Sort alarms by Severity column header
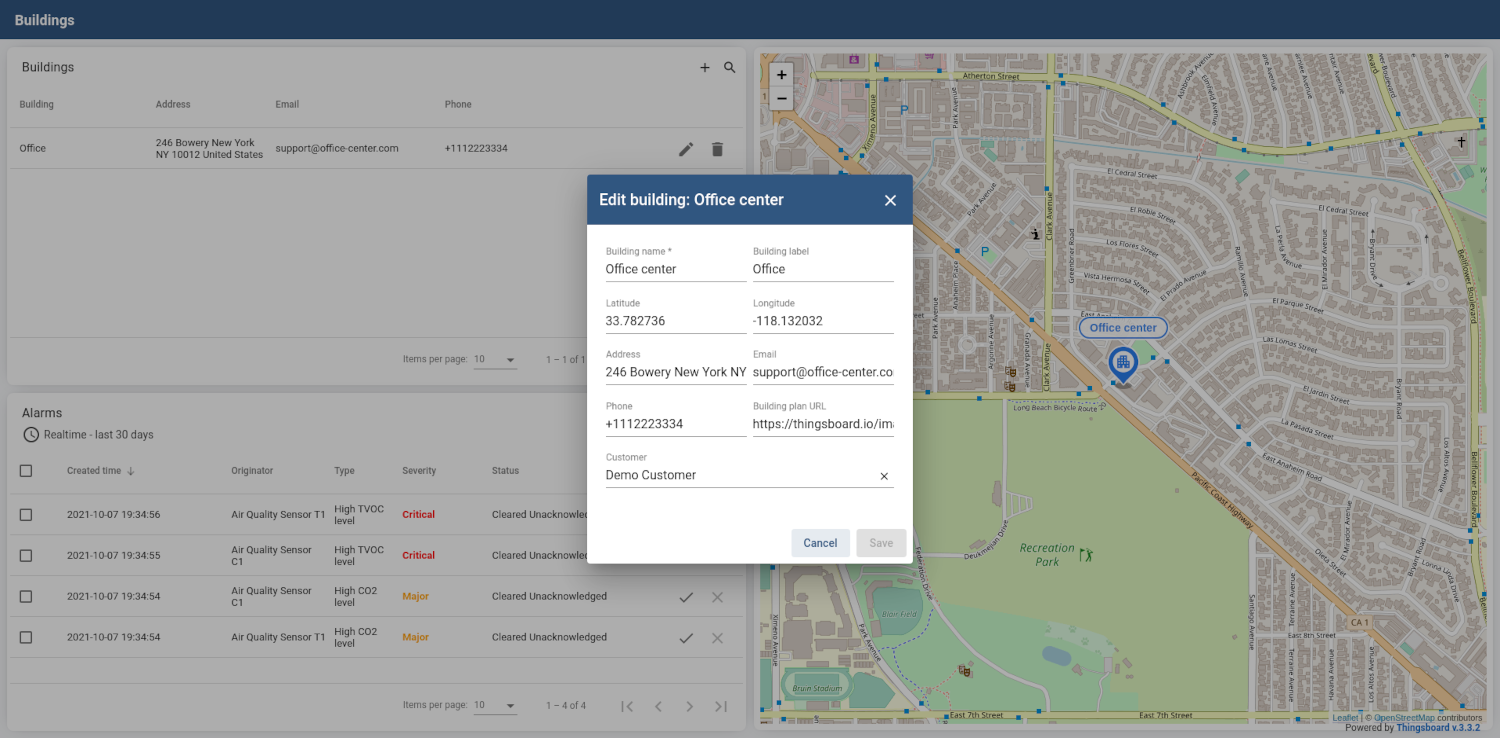The image size is (1500, 738). pyautogui.click(x=419, y=471)
